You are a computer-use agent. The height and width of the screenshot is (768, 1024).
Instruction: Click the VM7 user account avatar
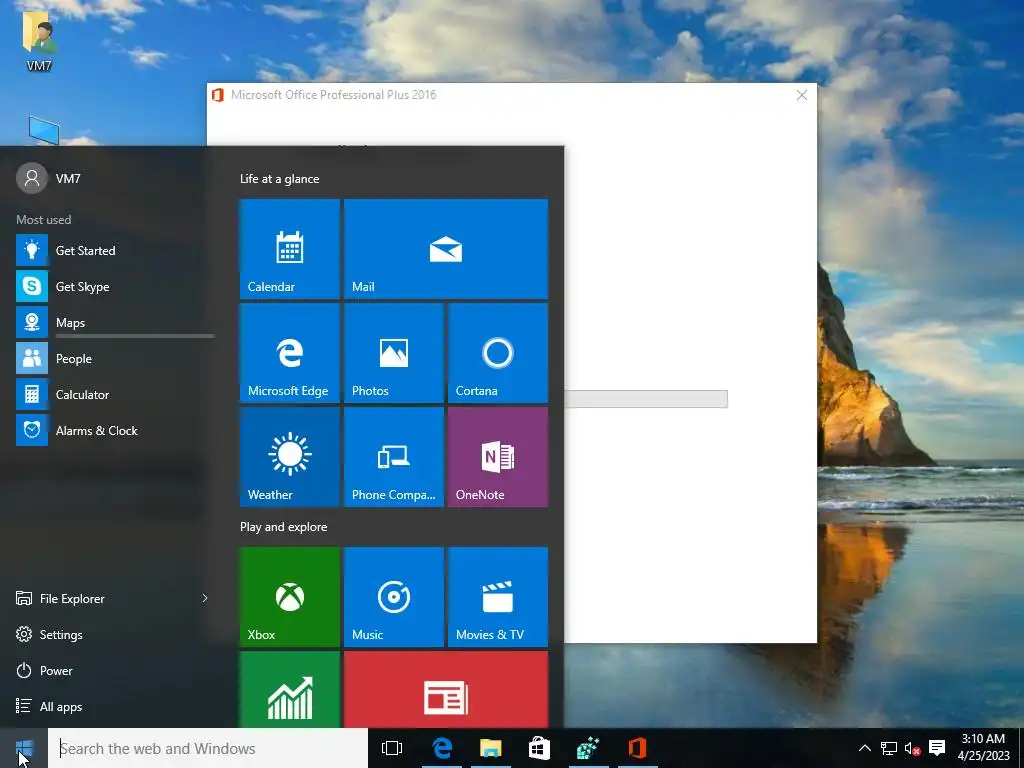[x=32, y=178]
